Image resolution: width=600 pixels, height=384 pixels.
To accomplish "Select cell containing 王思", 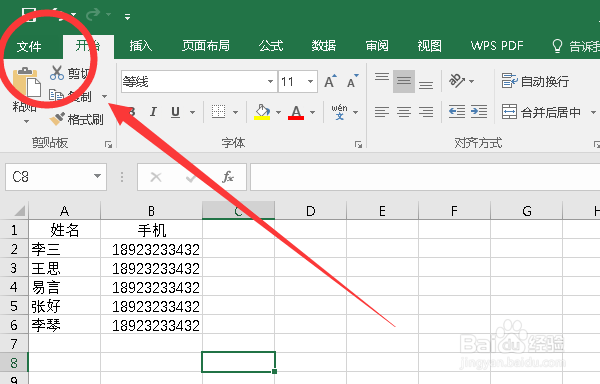I will tap(64, 268).
